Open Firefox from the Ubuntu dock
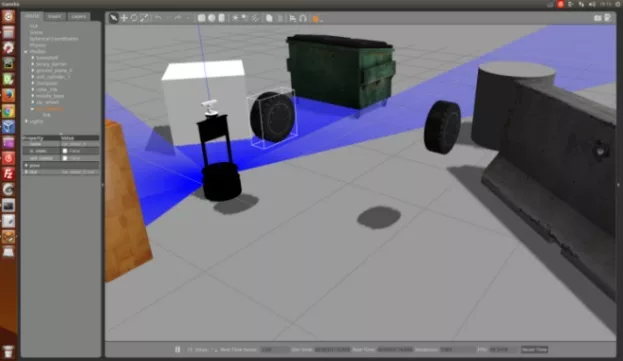Viewport: 623px width, 361px height. 8,95
